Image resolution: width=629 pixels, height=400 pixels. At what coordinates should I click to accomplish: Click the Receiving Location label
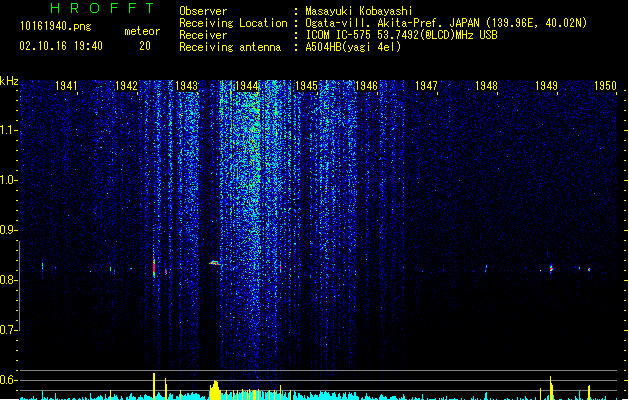coord(233,23)
